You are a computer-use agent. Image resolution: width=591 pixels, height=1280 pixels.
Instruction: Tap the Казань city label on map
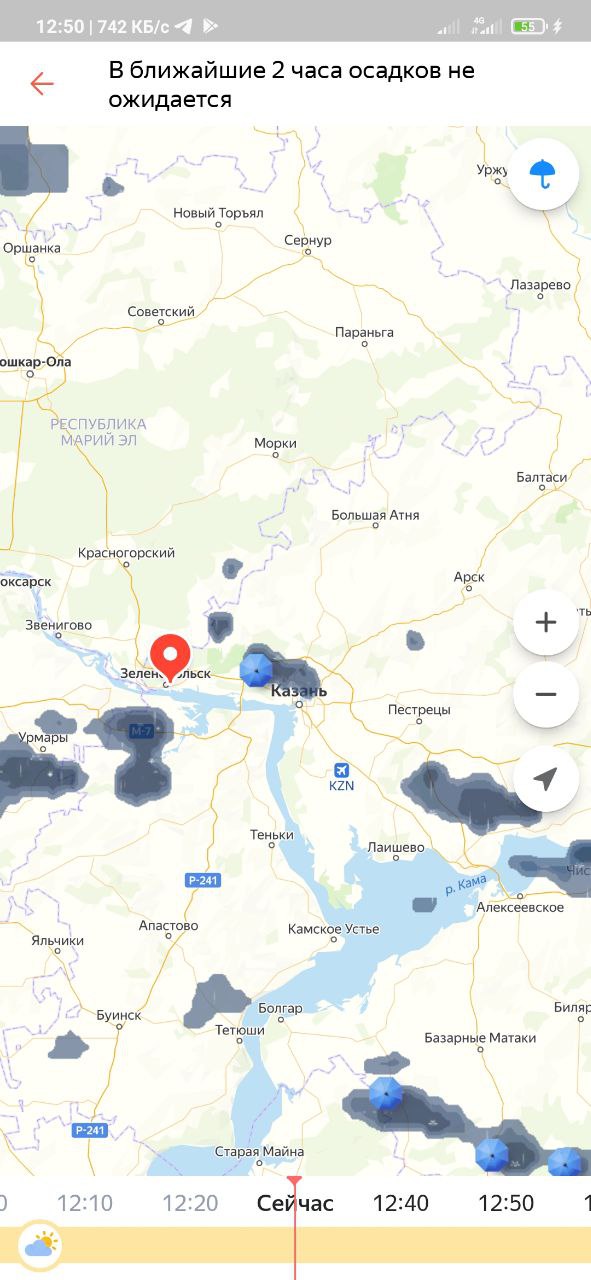(x=299, y=691)
